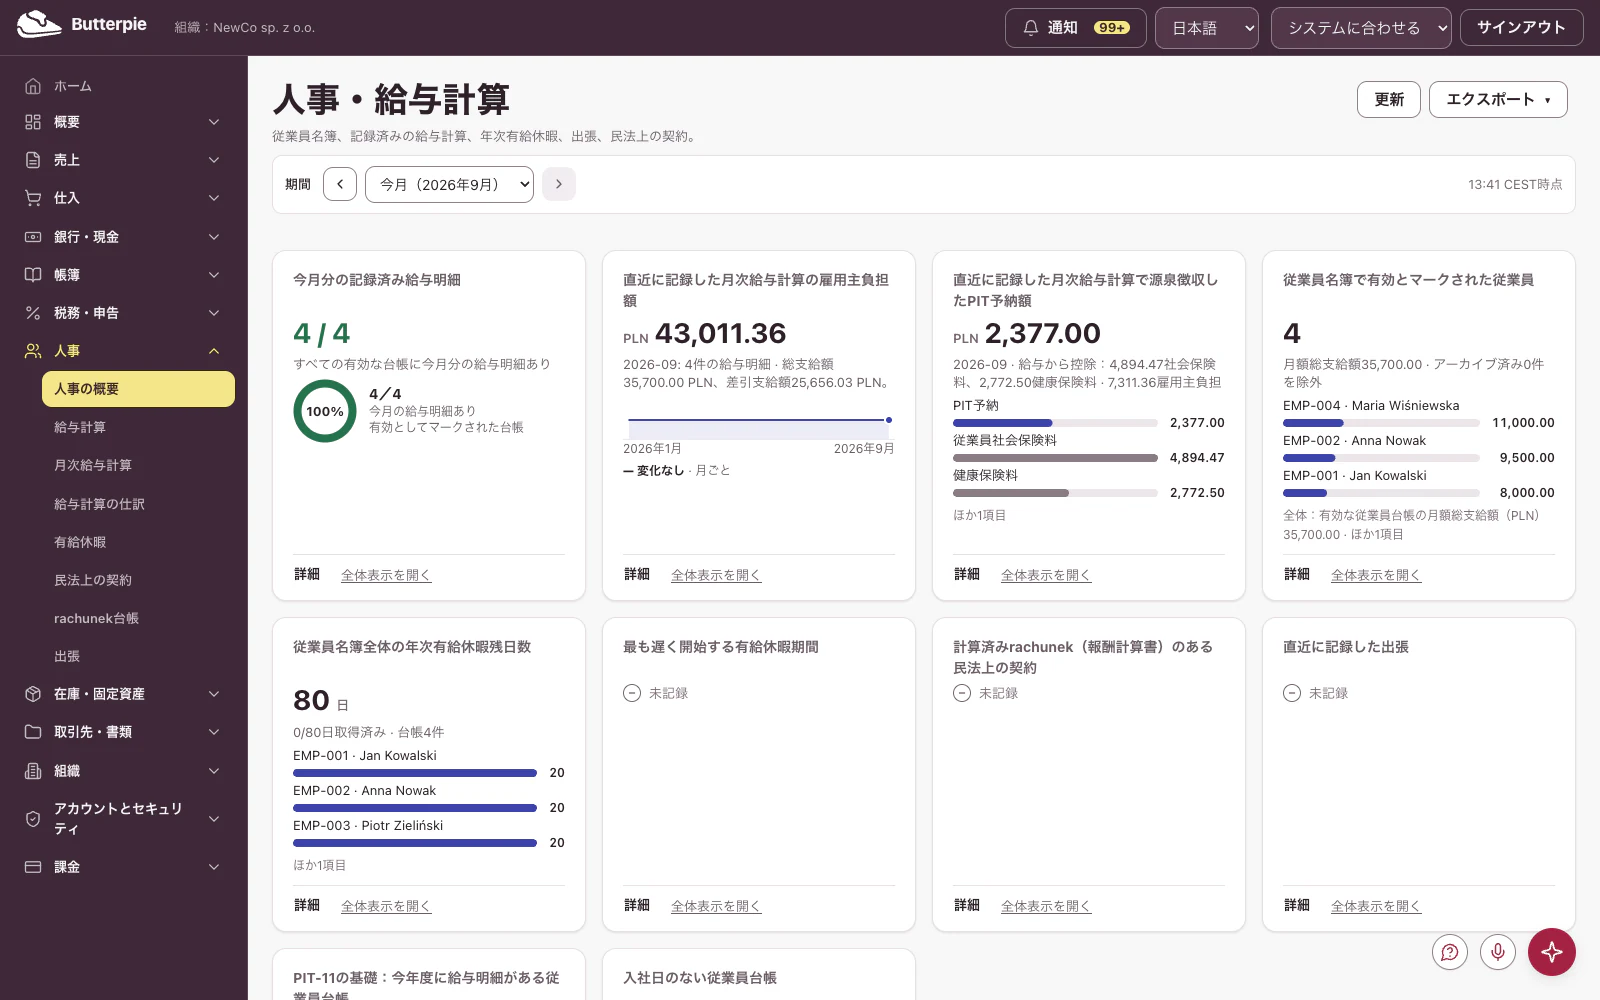Click the 99+ notification badge

click(1112, 28)
